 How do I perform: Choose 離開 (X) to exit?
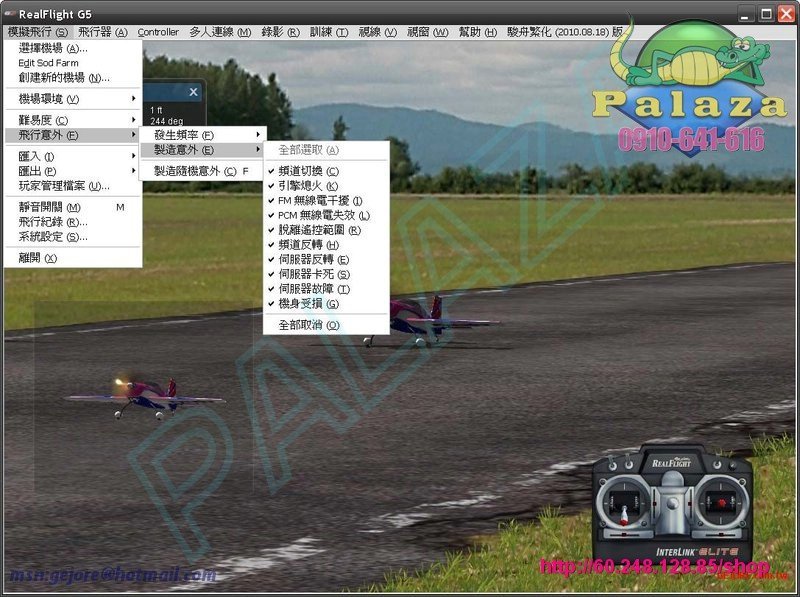coord(73,258)
